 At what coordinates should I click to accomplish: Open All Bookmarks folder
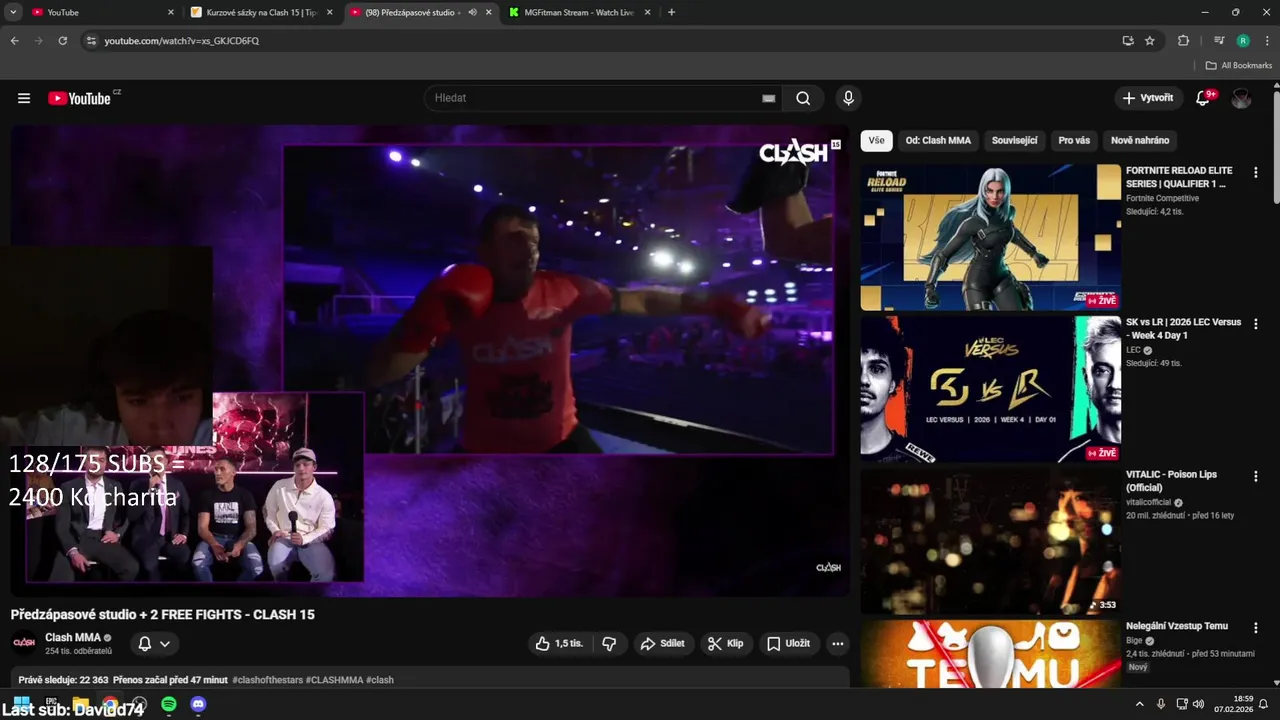click(x=1238, y=65)
